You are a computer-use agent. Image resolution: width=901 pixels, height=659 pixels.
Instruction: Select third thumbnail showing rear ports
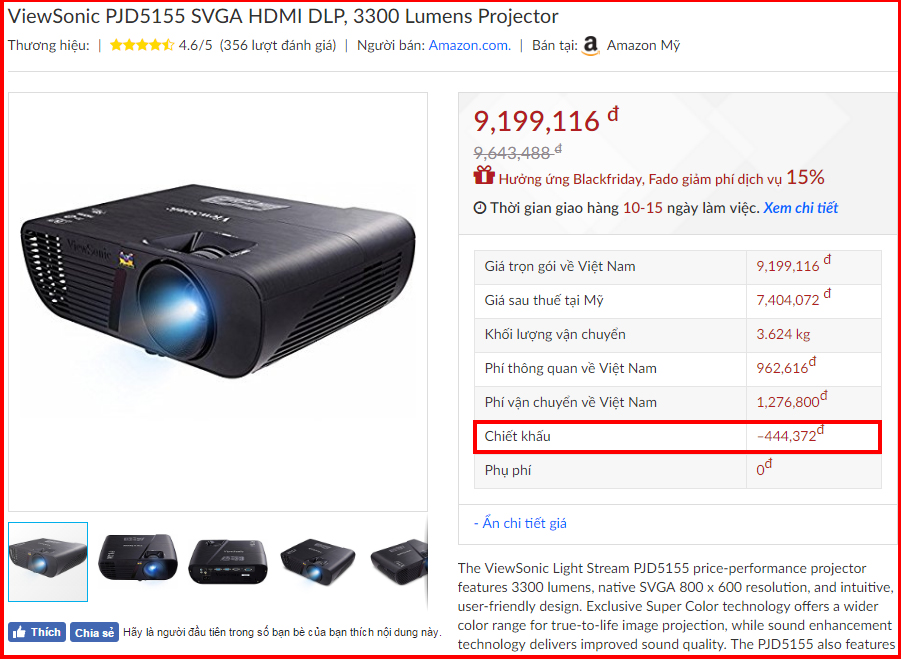(228, 561)
